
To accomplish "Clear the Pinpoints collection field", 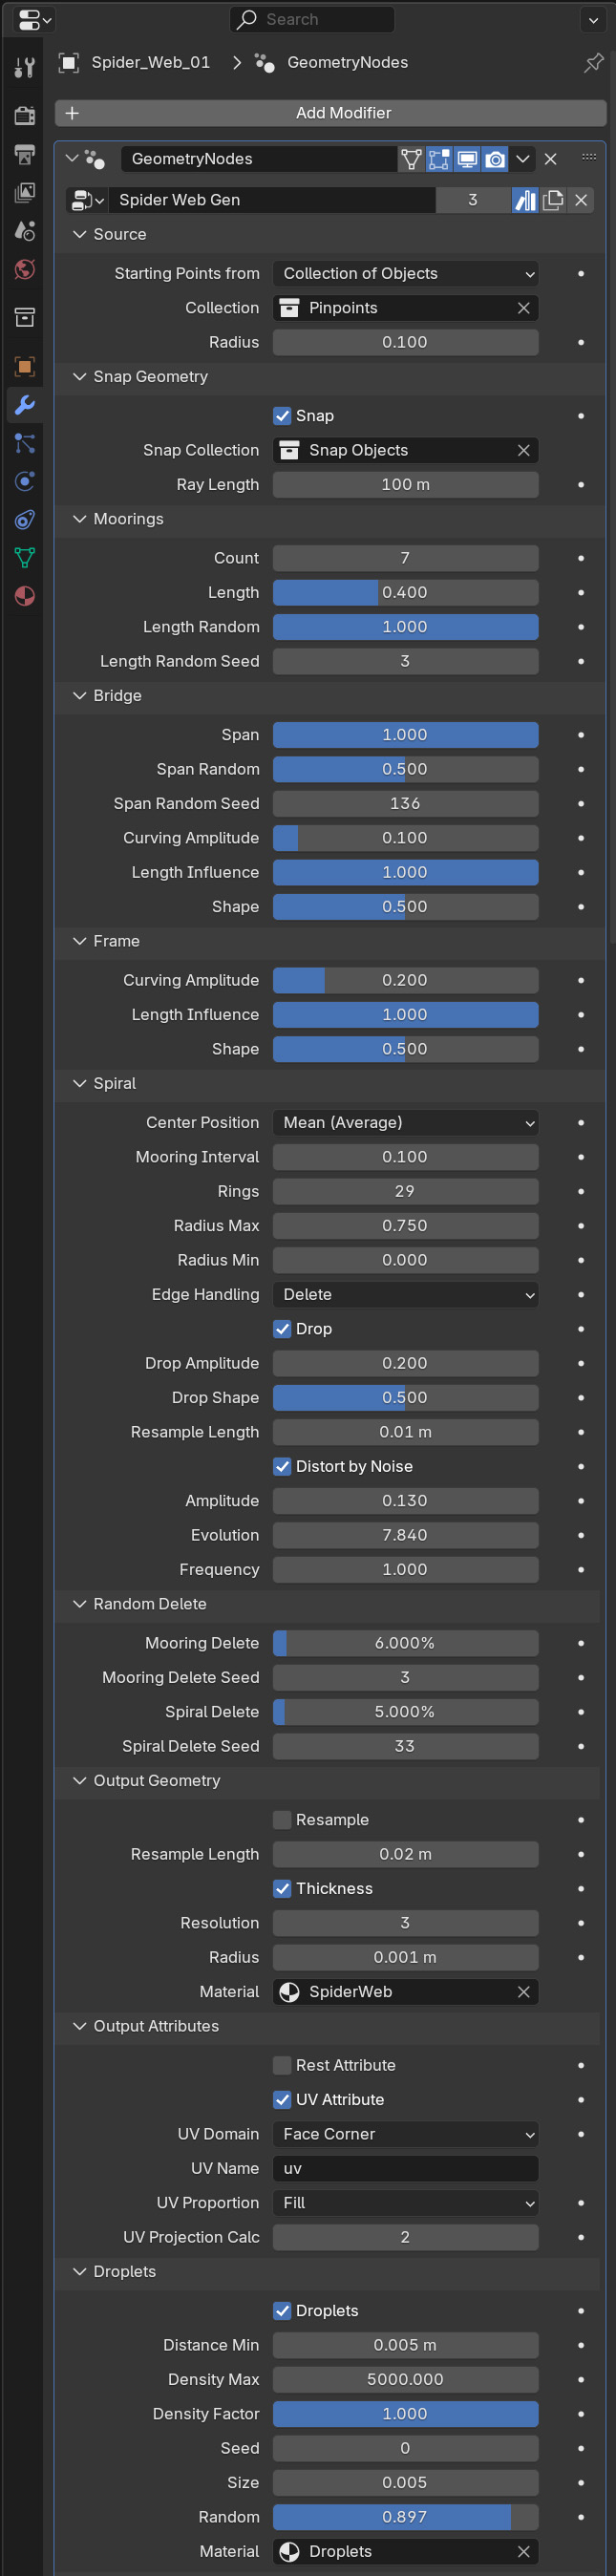I will coord(523,308).
